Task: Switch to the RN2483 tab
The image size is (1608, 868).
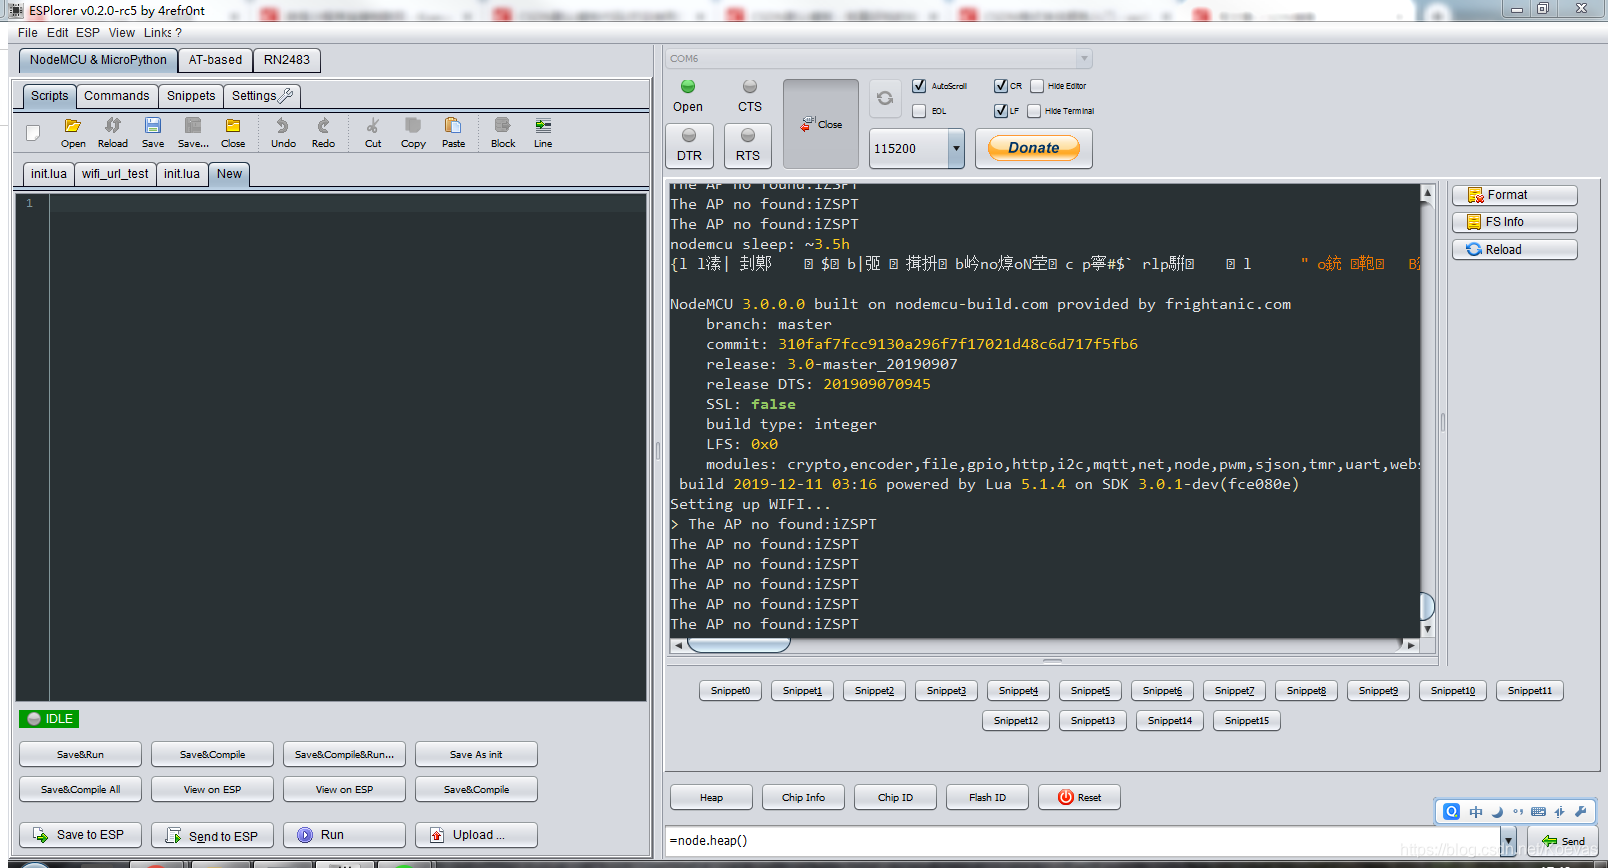Action: [287, 60]
